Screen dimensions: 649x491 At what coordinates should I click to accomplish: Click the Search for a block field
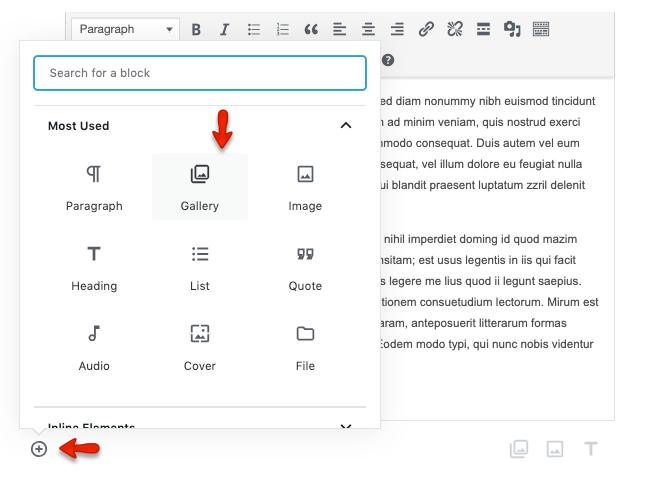200,73
